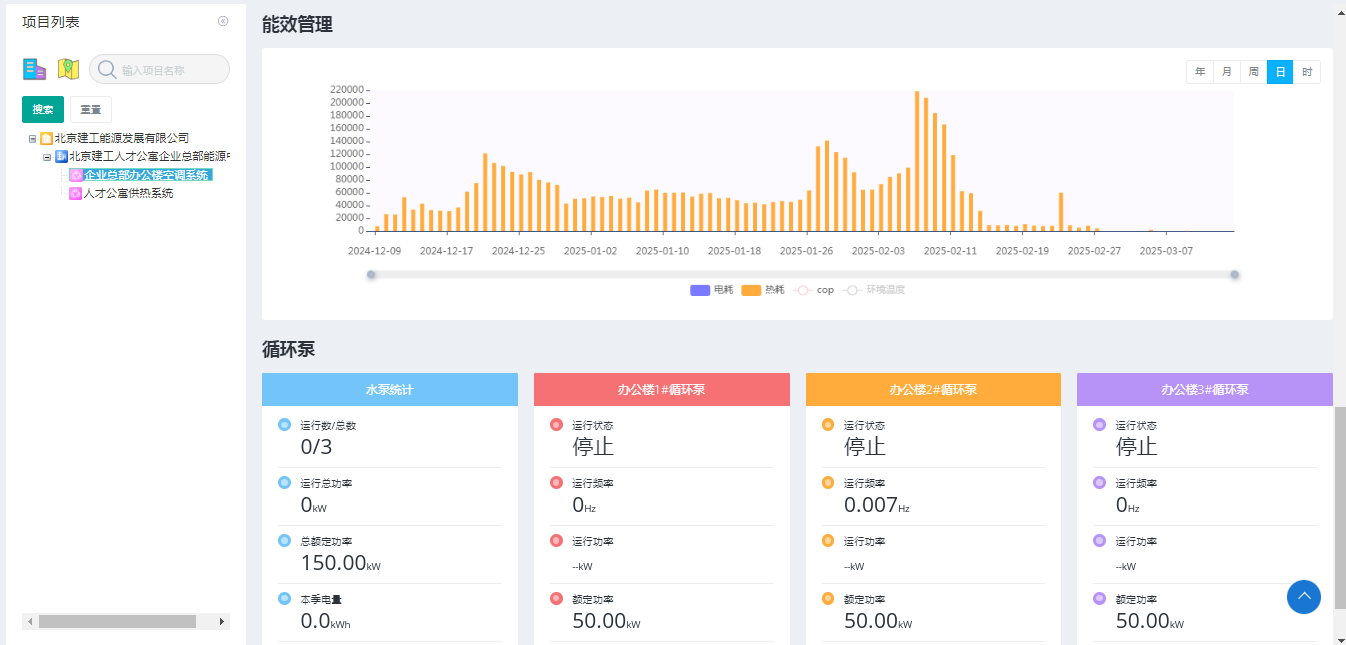Screen dimensions: 1346x645
Task: Open the map view icon
Action: [68, 69]
